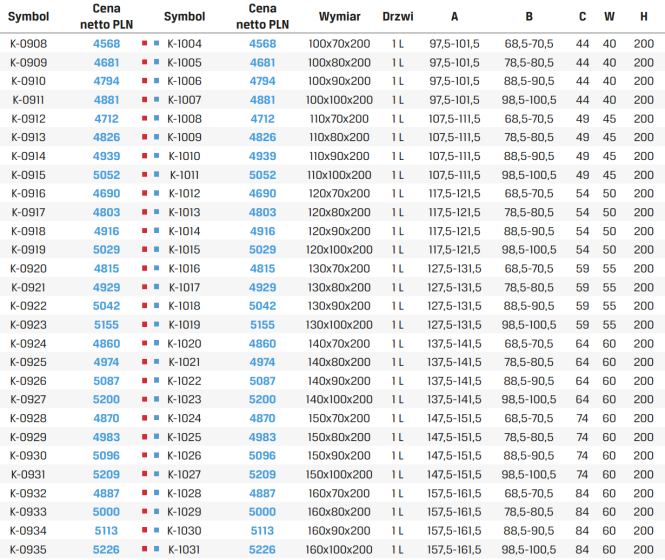Select symbol K-0908
The image size is (665, 560).
tap(28, 44)
